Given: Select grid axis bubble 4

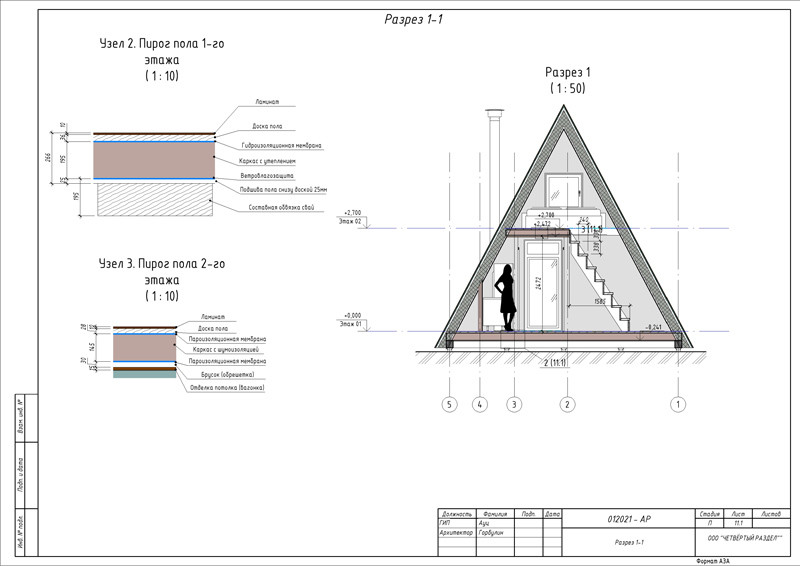Looking at the screenshot, I should pyautogui.click(x=481, y=404).
